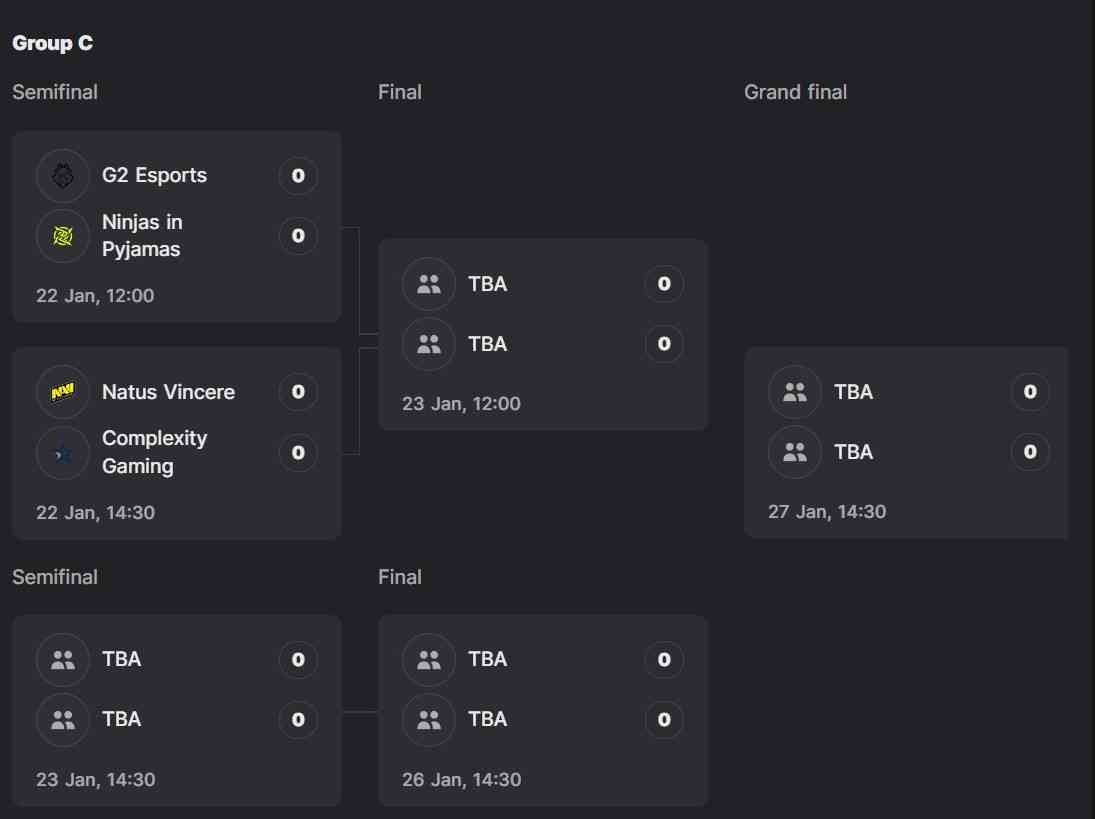Click the score badge next to G2 Esports
The width and height of the screenshot is (1095, 819).
point(297,175)
